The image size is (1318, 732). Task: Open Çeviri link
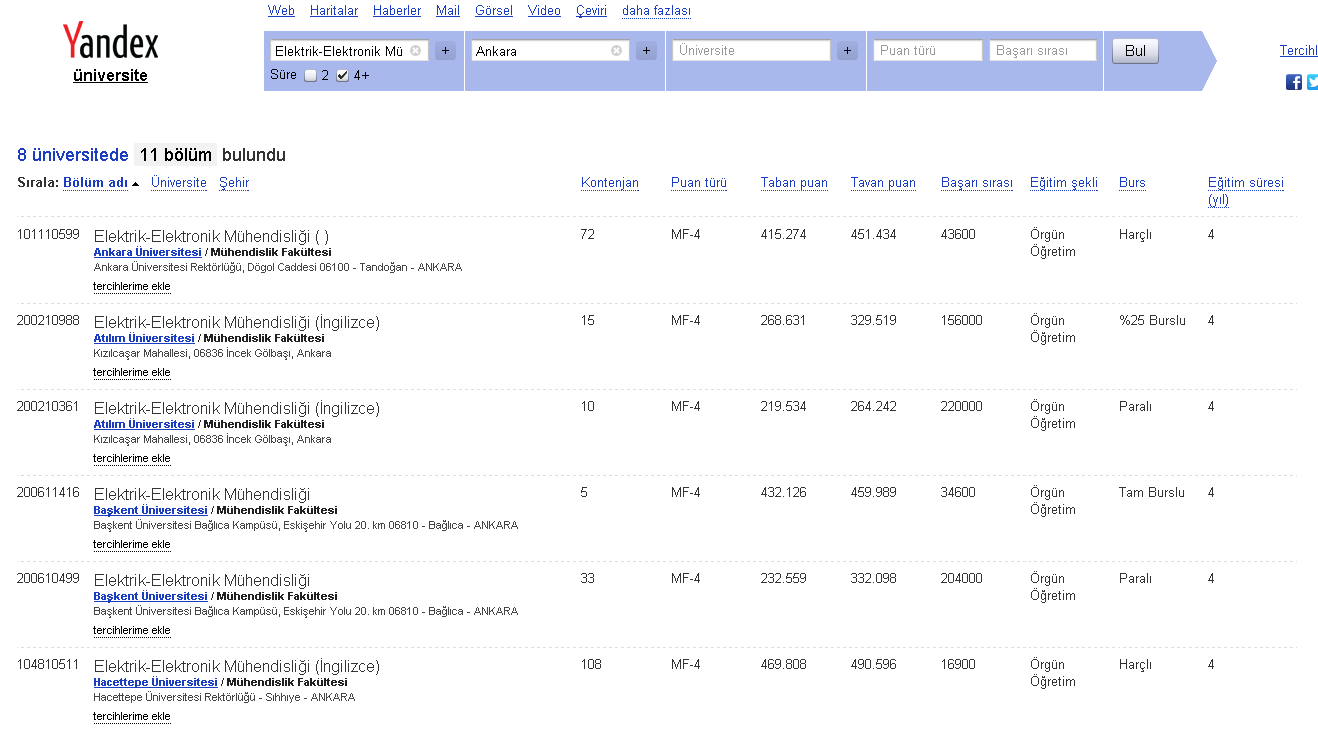coord(591,11)
